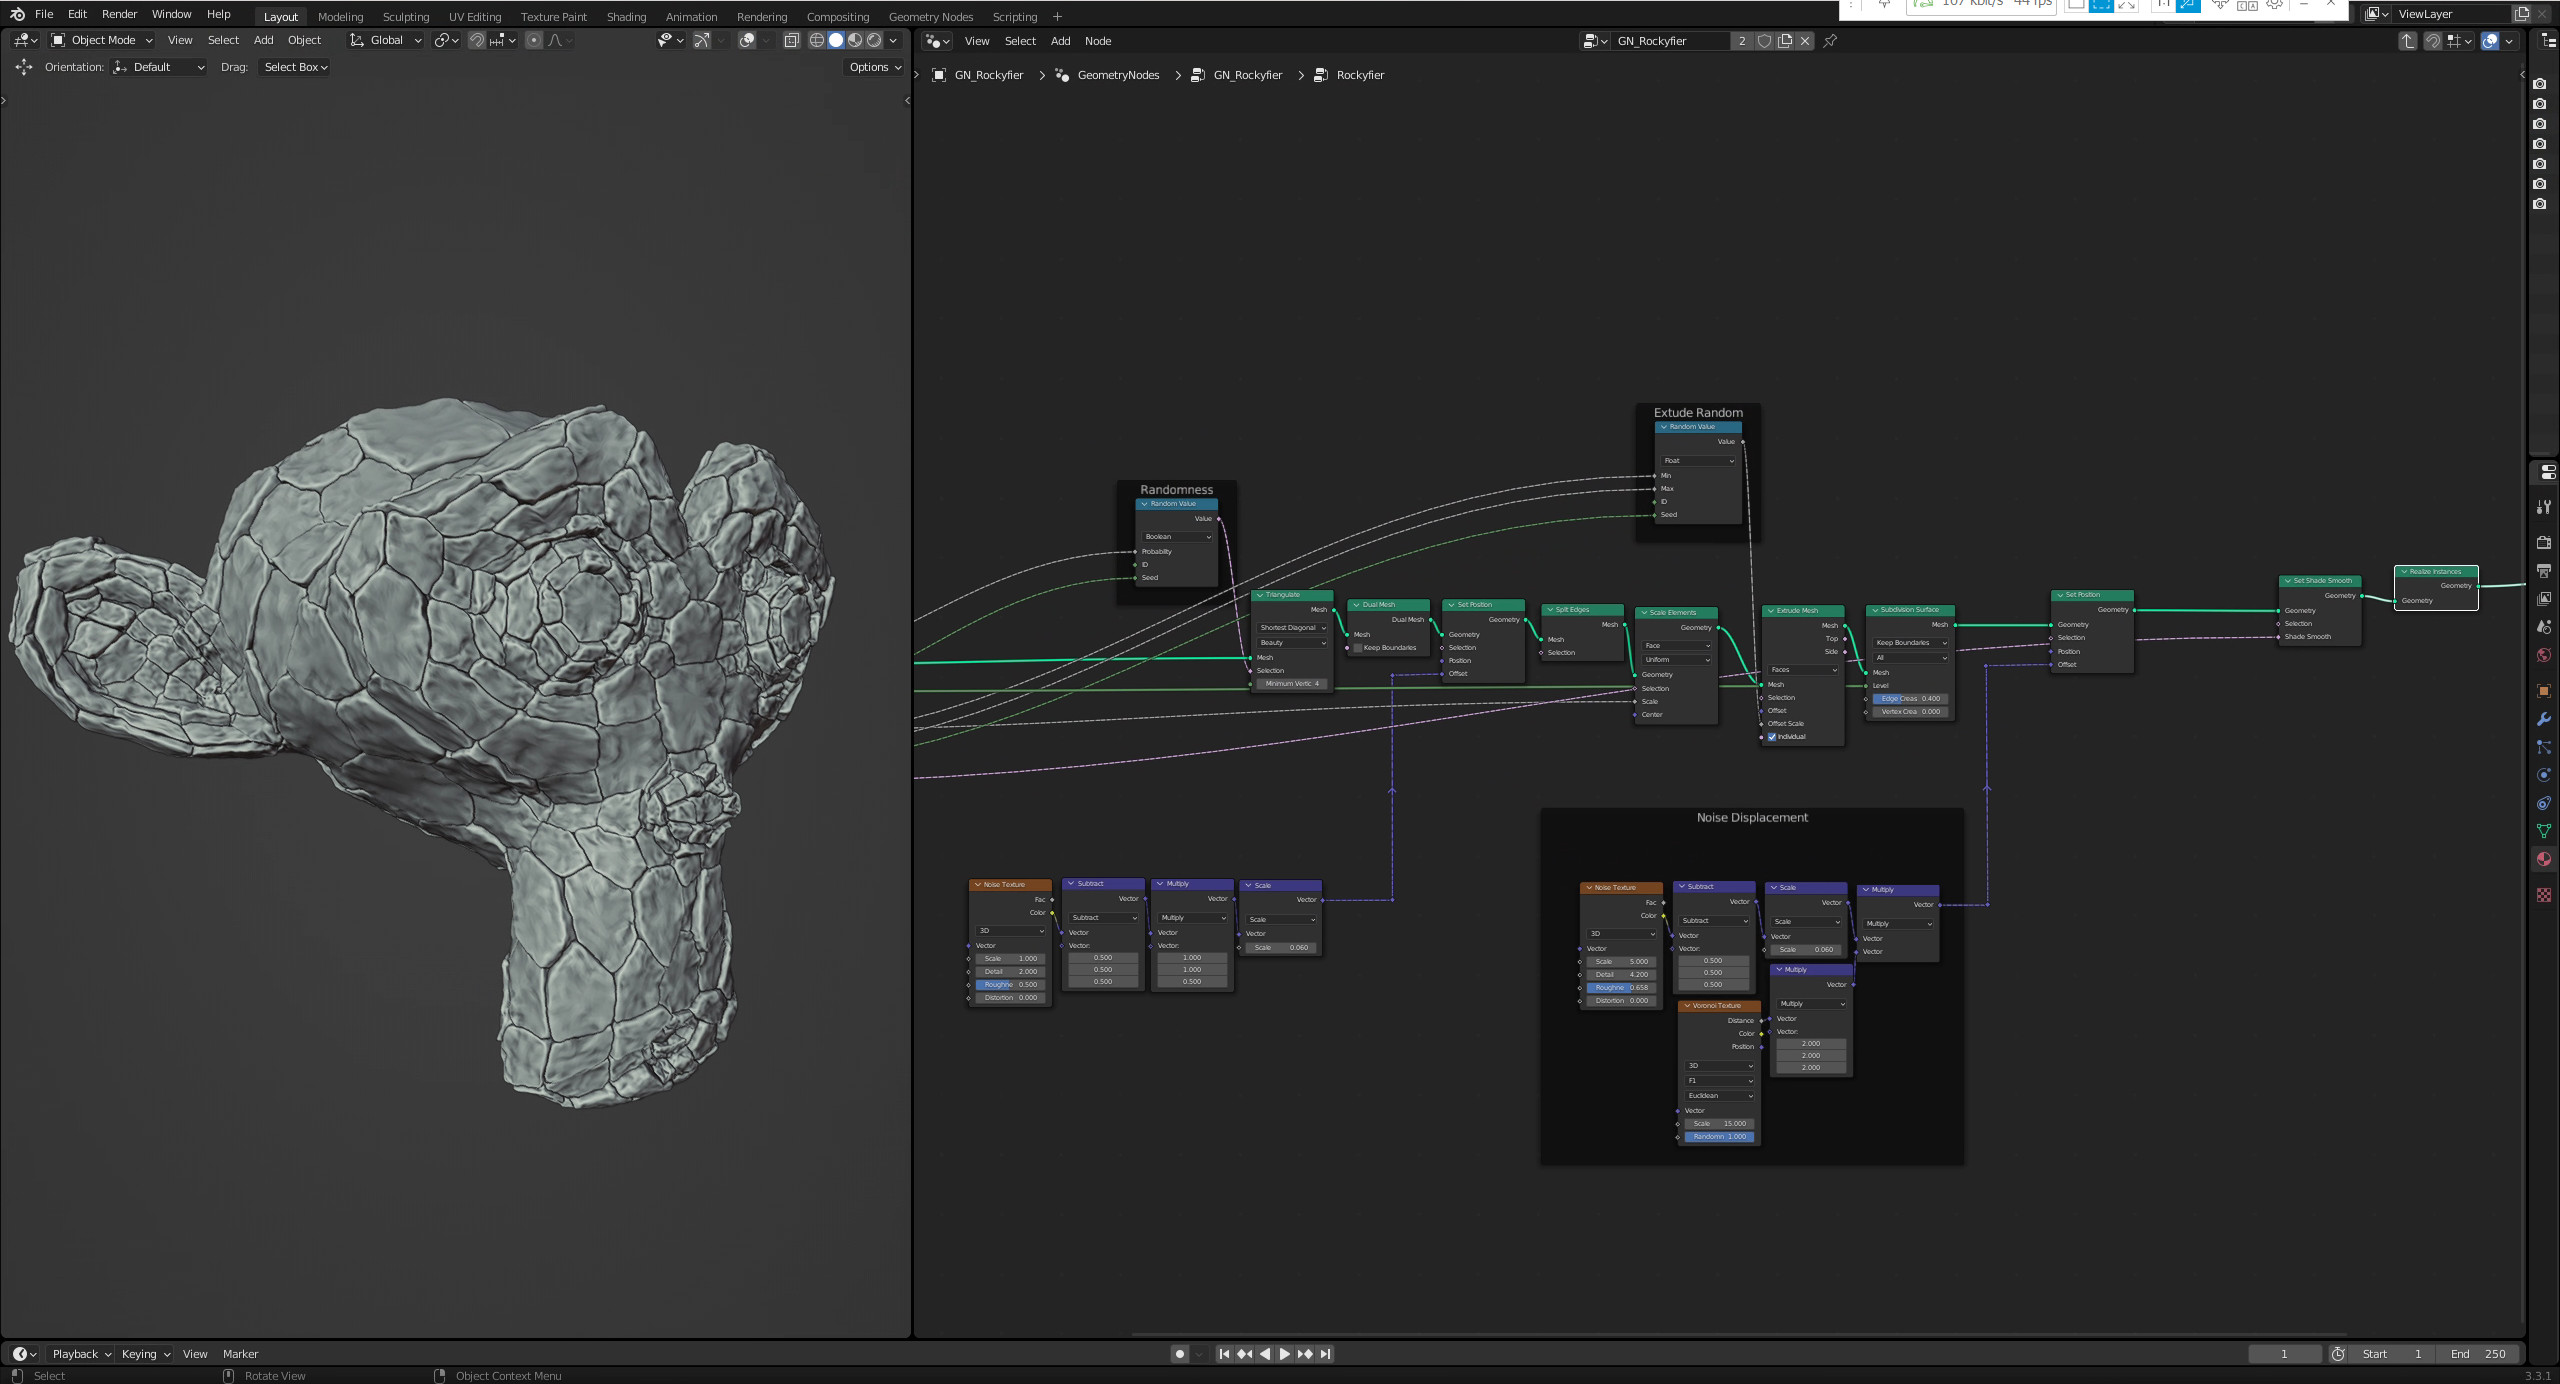Open the Tool properties tab
This screenshot has height=1384, width=2560.
[2544, 507]
